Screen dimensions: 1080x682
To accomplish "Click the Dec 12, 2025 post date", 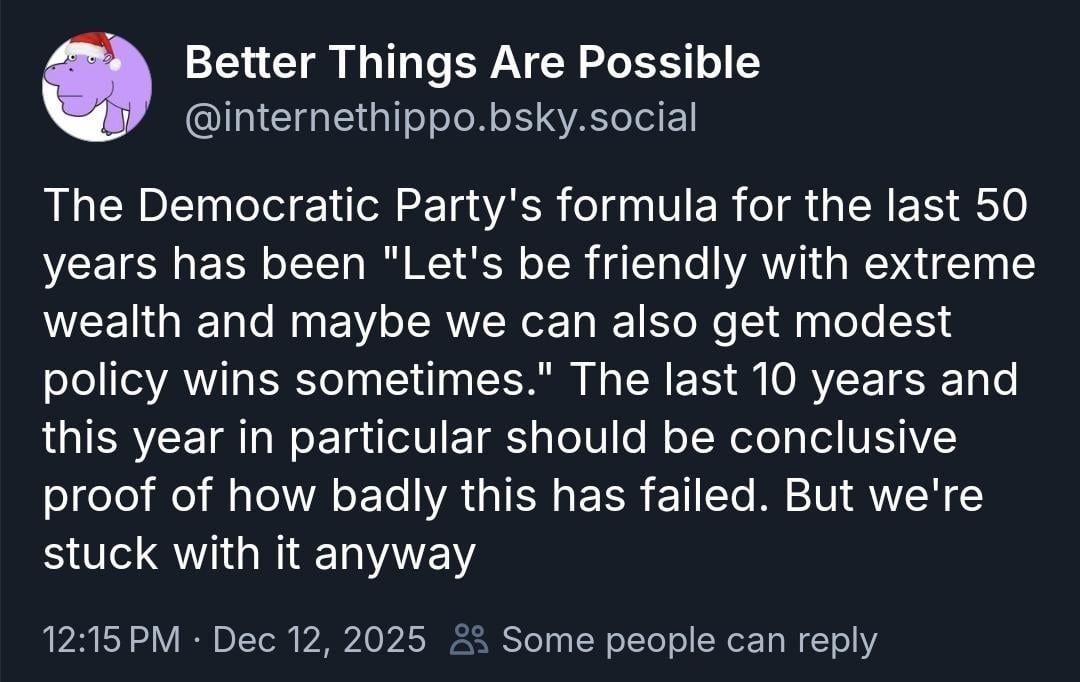I will click(320, 639).
